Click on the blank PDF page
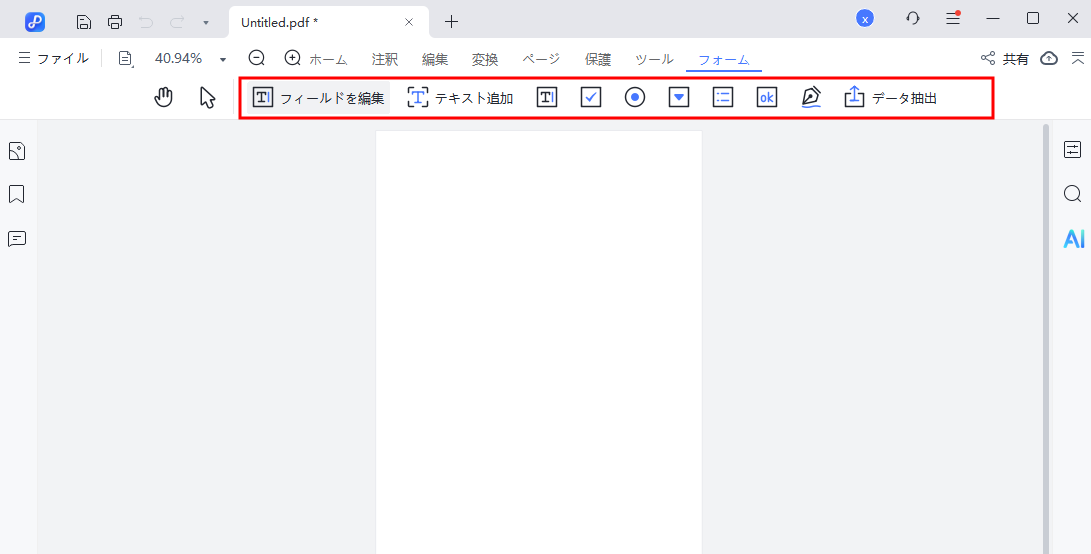The image size is (1091, 554). tap(539, 342)
